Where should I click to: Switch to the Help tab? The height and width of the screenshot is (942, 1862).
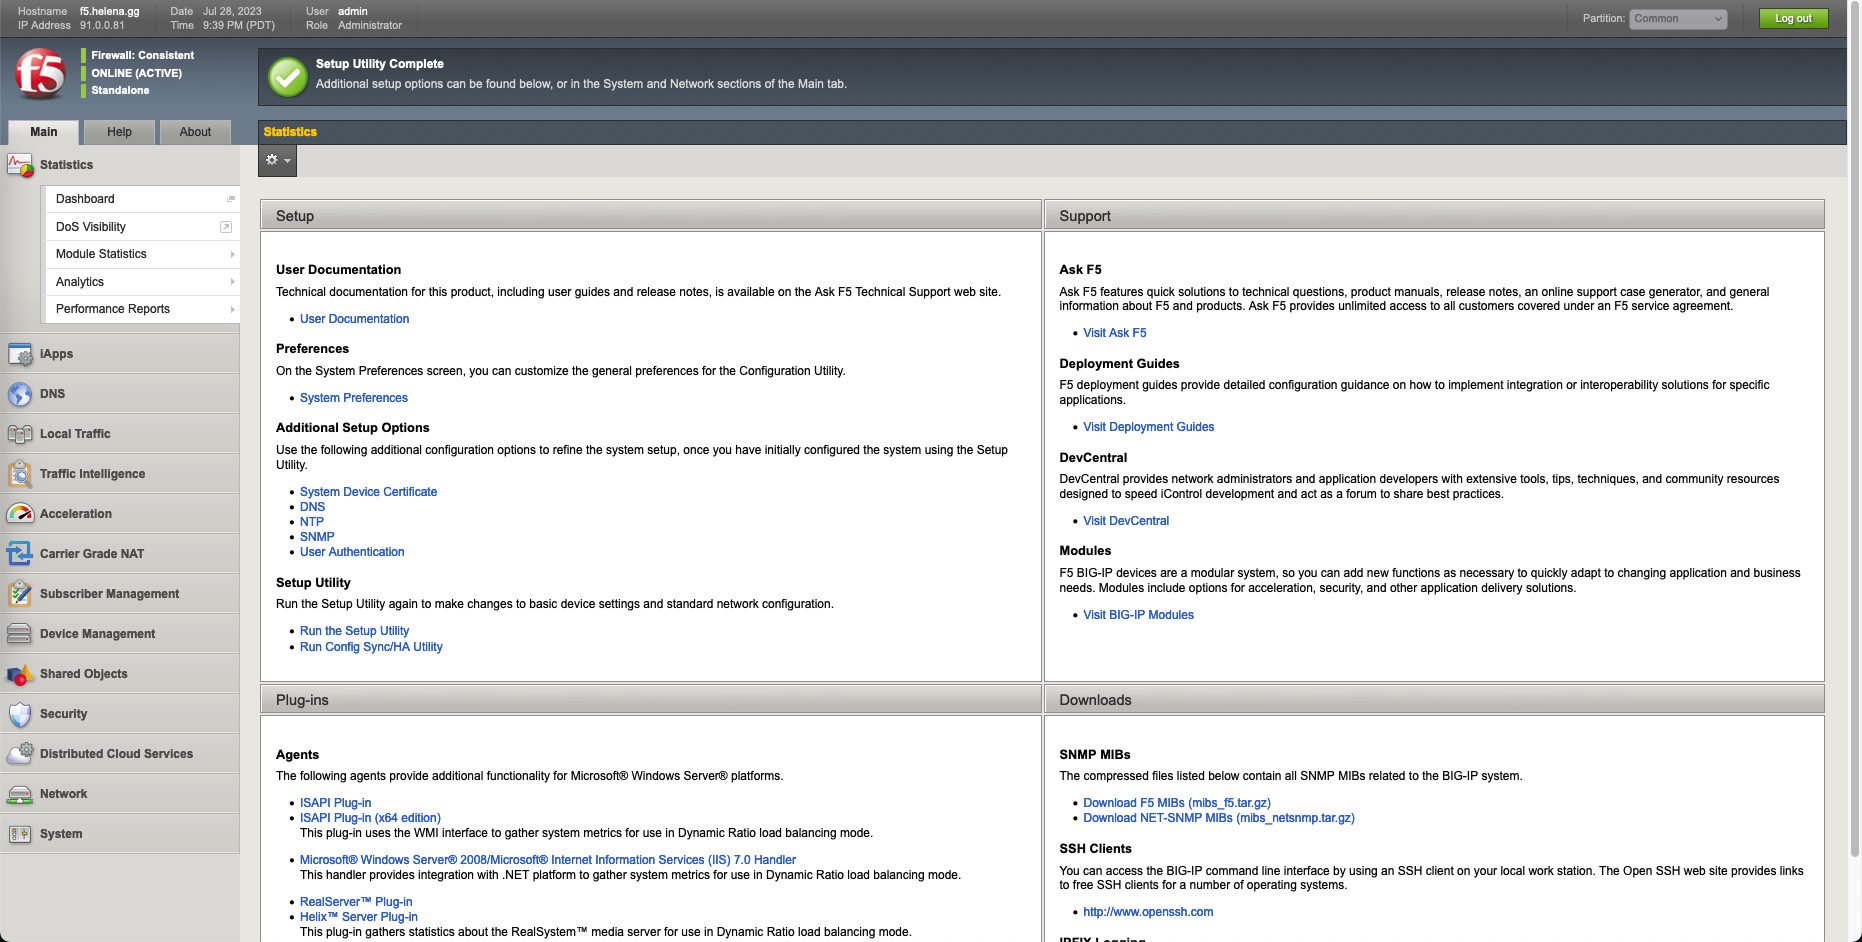[119, 132]
